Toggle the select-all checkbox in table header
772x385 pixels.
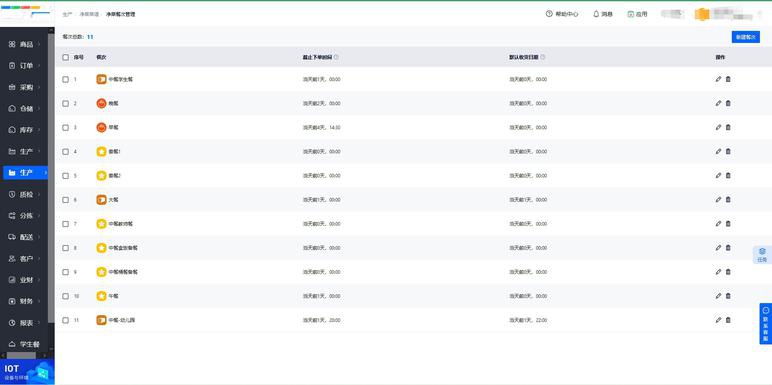65,57
